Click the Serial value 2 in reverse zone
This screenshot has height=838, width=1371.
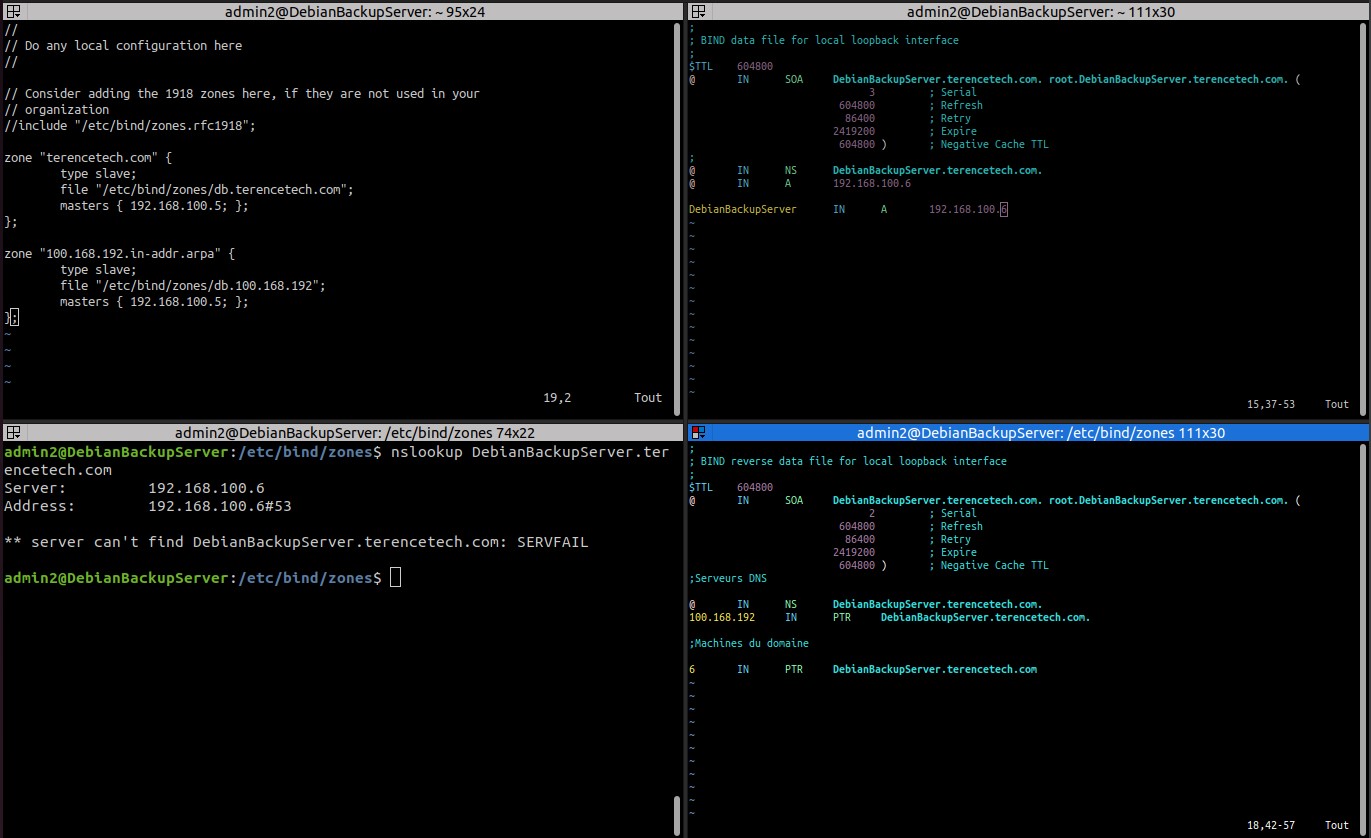pyautogui.click(x=872, y=513)
